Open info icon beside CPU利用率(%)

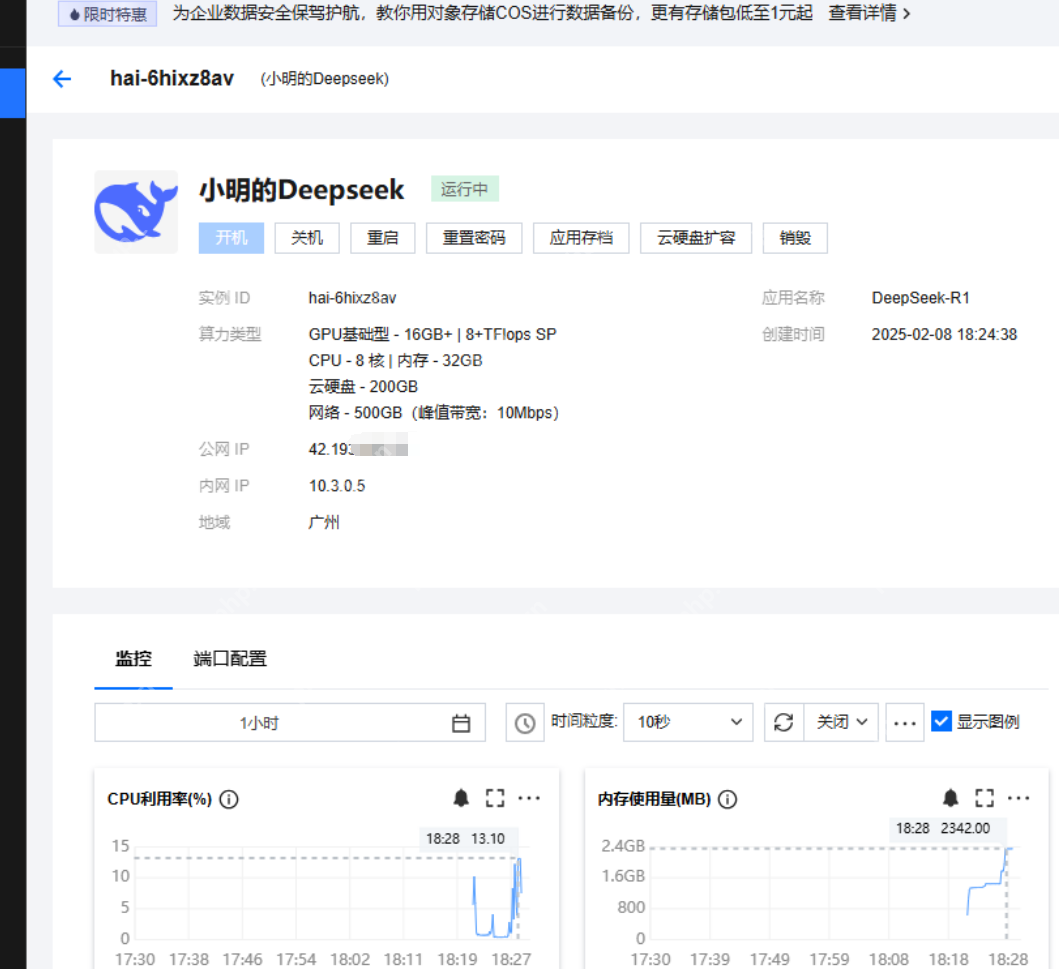230,799
